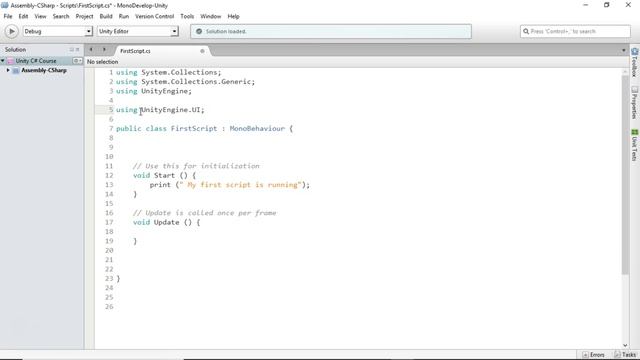Open the Help menu

click(x=233, y=16)
